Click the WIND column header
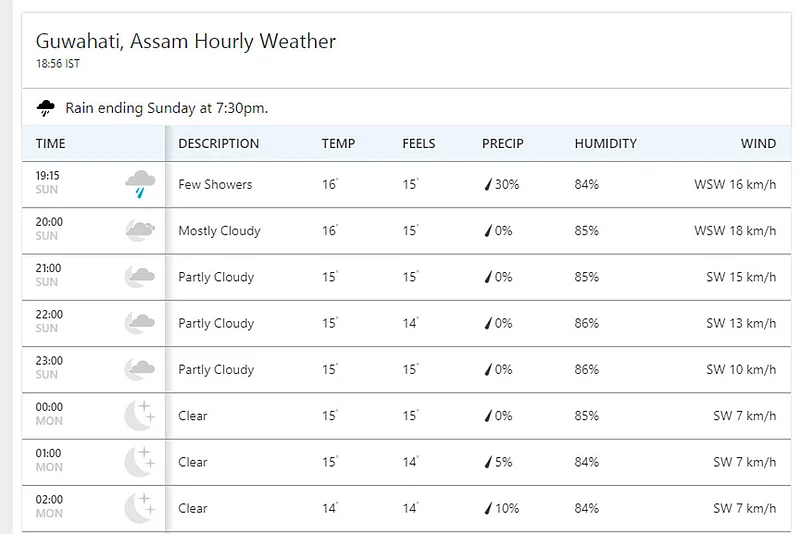801x534 pixels. pyautogui.click(x=758, y=143)
